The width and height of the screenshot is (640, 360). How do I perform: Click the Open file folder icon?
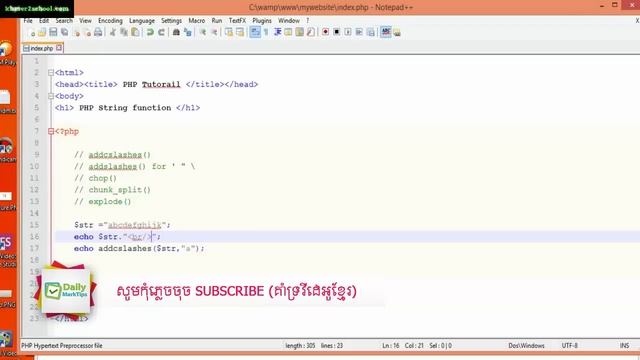[42, 32]
